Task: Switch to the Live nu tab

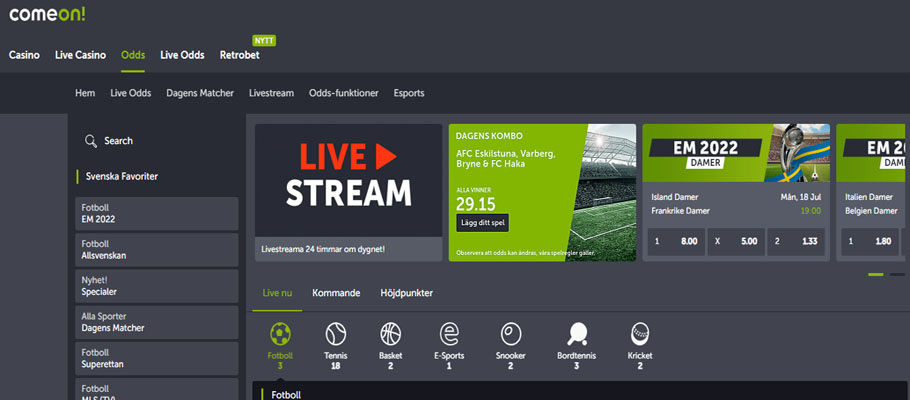Action: tap(277, 293)
